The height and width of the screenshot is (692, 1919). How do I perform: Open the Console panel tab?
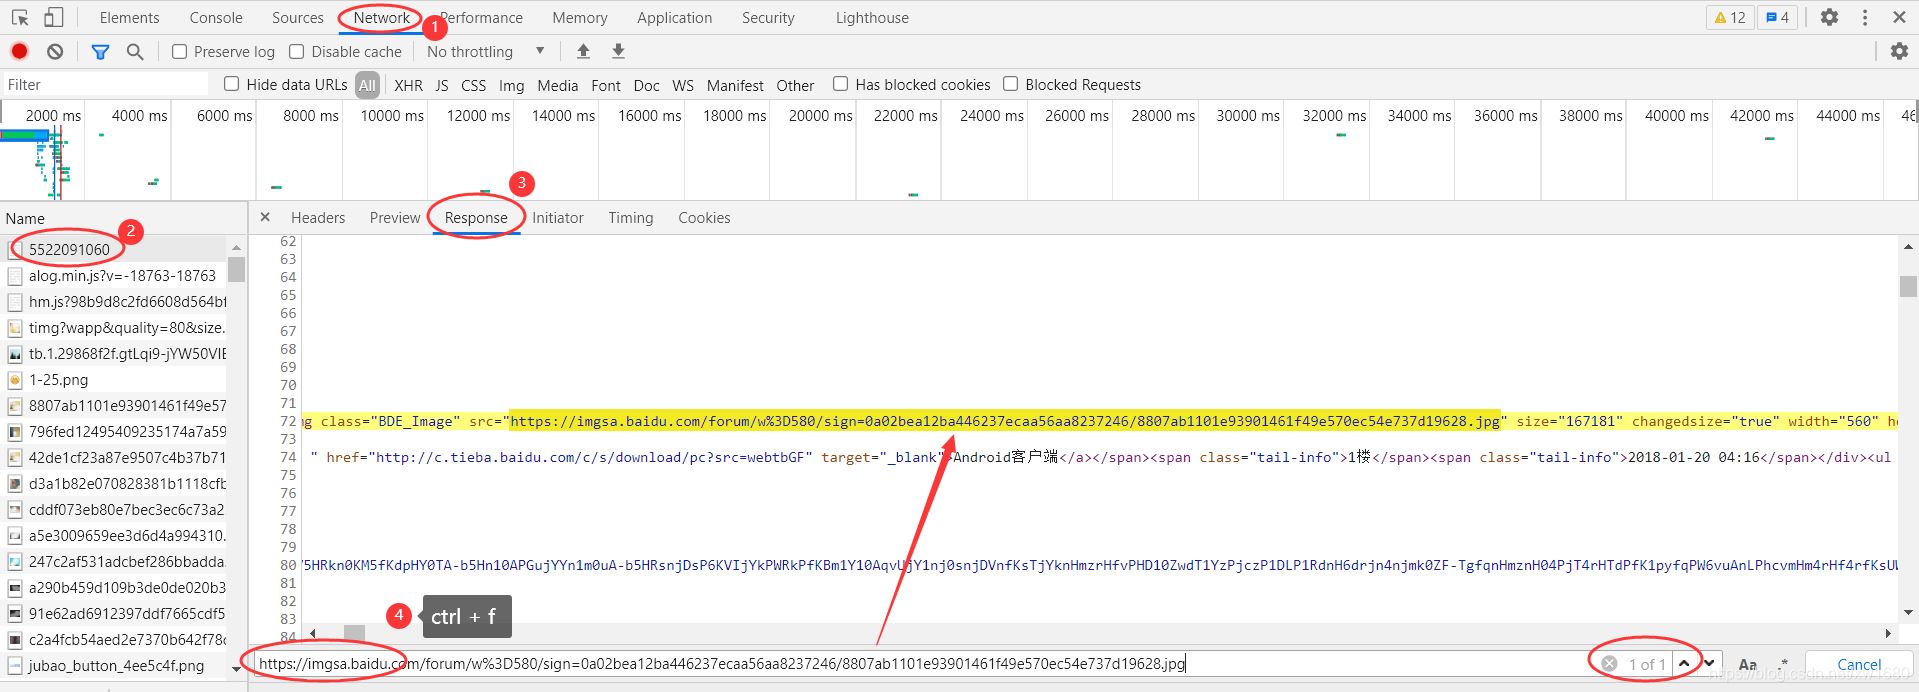tap(216, 17)
